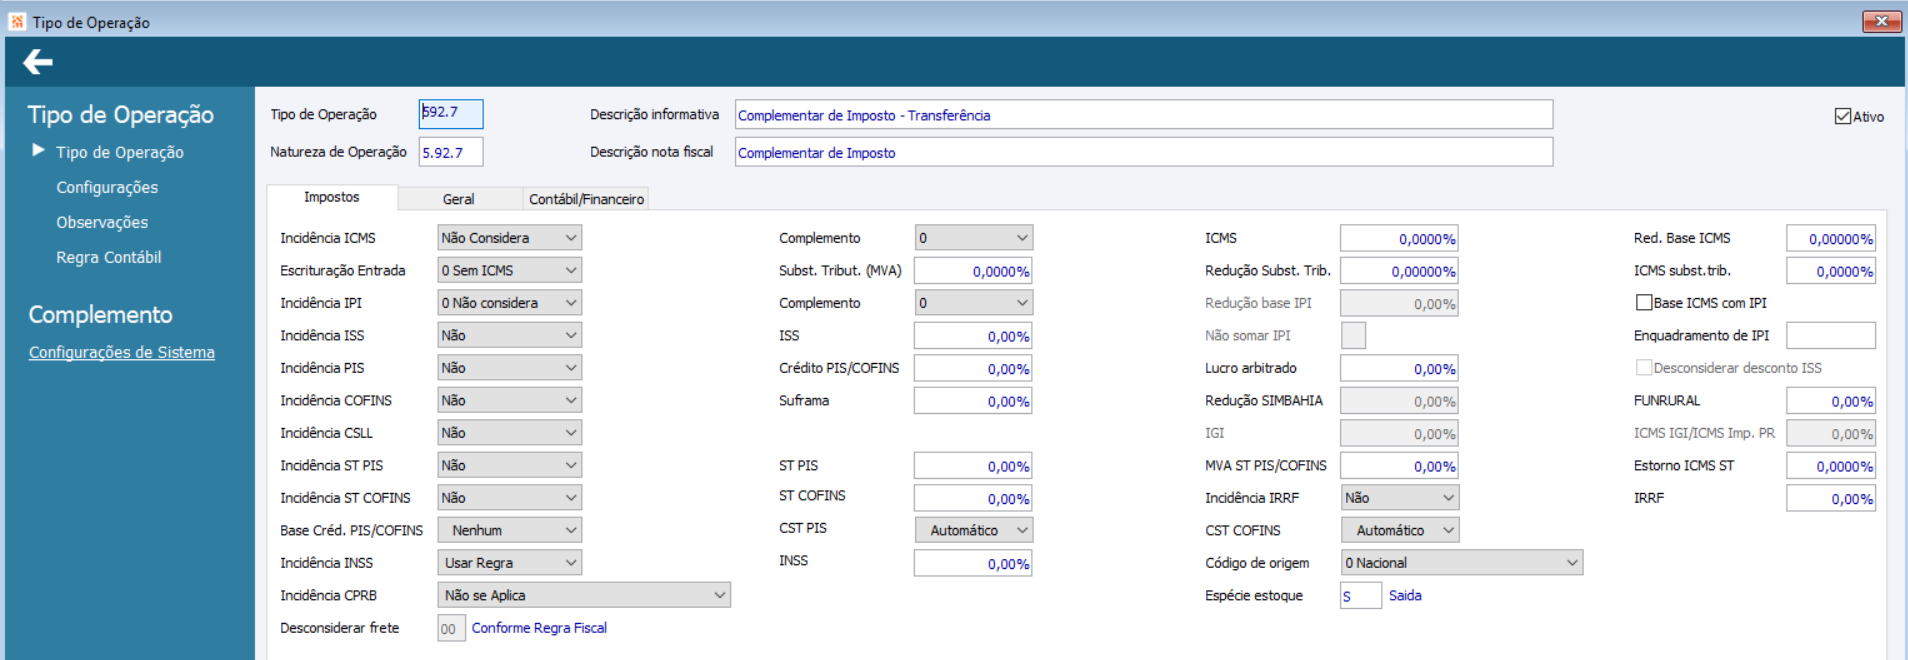
Task: Click the Tipo de Operação window icon
Action: point(17,22)
